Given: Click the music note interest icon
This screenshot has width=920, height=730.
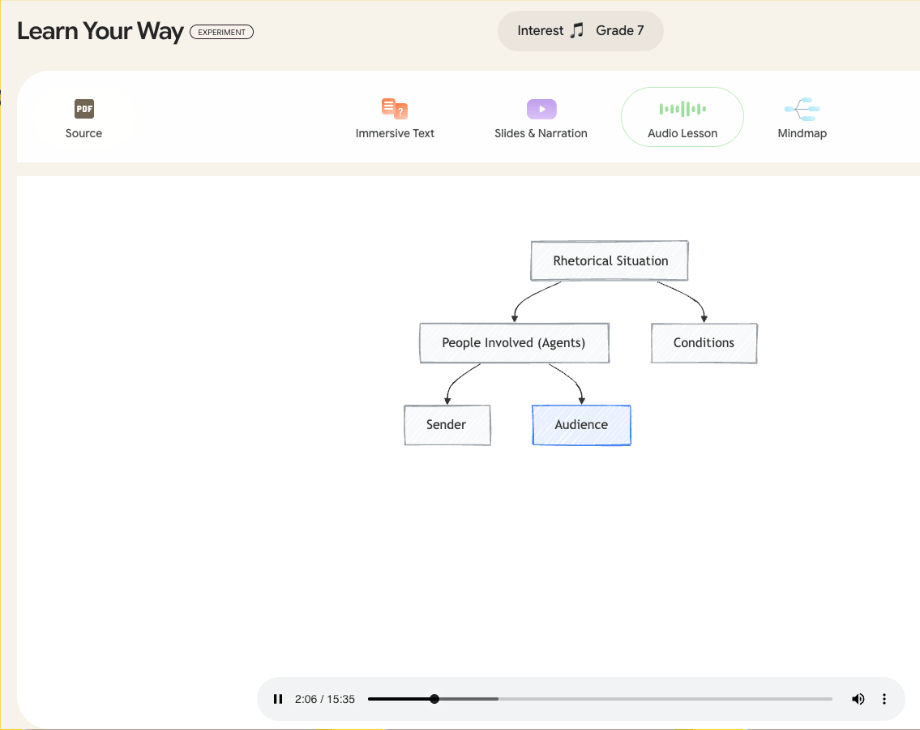Looking at the screenshot, I should [x=577, y=31].
